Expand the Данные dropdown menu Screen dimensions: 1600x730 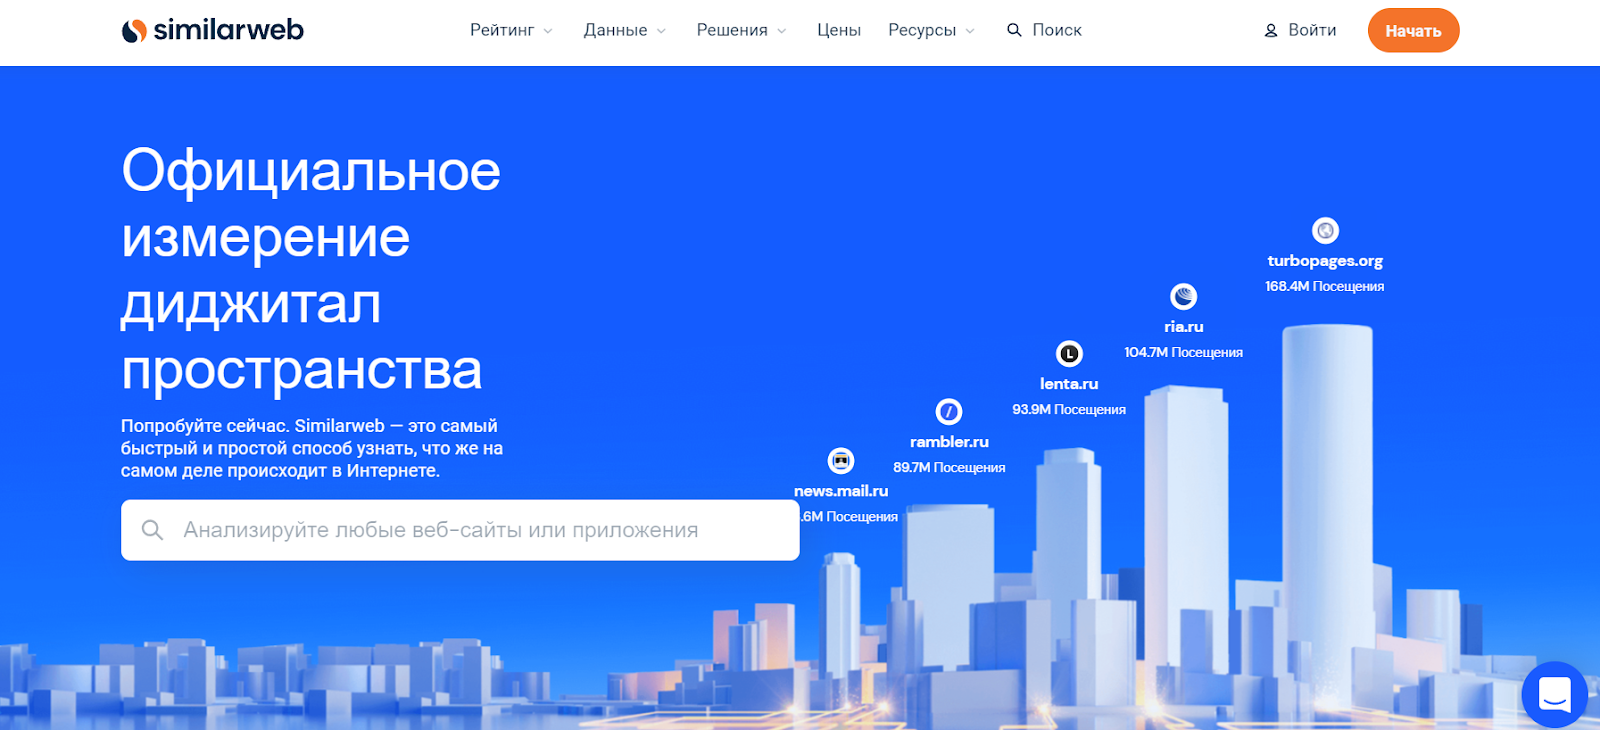coord(624,30)
